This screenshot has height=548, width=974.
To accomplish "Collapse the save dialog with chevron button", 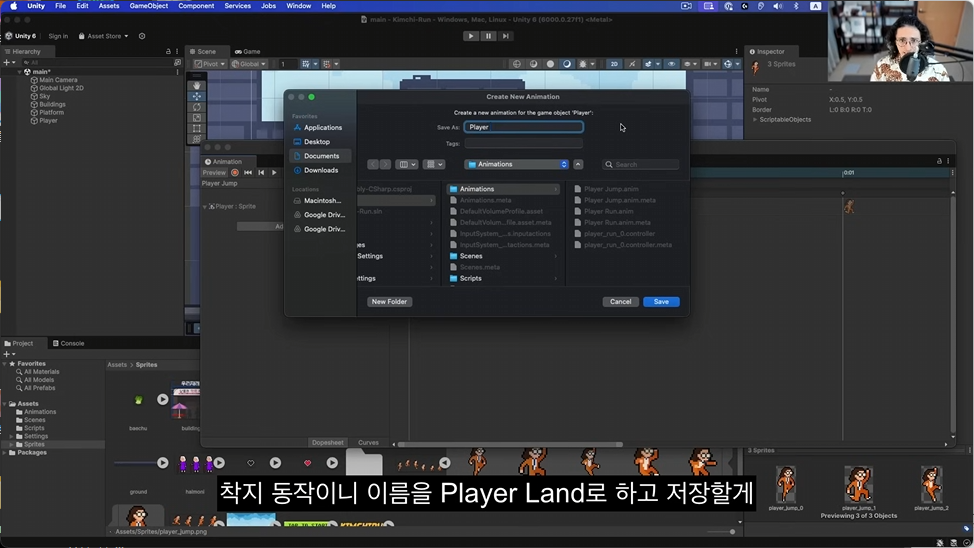I will point(578,165).
